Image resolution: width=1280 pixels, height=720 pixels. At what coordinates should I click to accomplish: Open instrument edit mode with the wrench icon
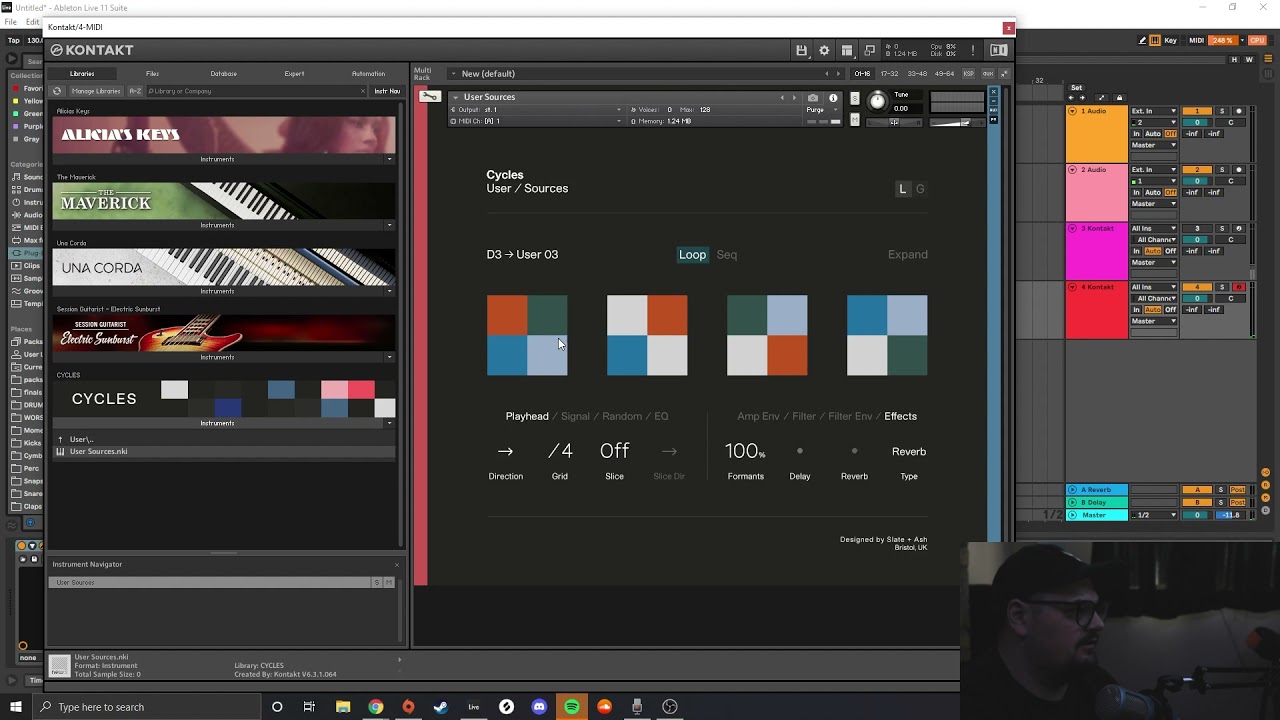[x=430, y=96]
